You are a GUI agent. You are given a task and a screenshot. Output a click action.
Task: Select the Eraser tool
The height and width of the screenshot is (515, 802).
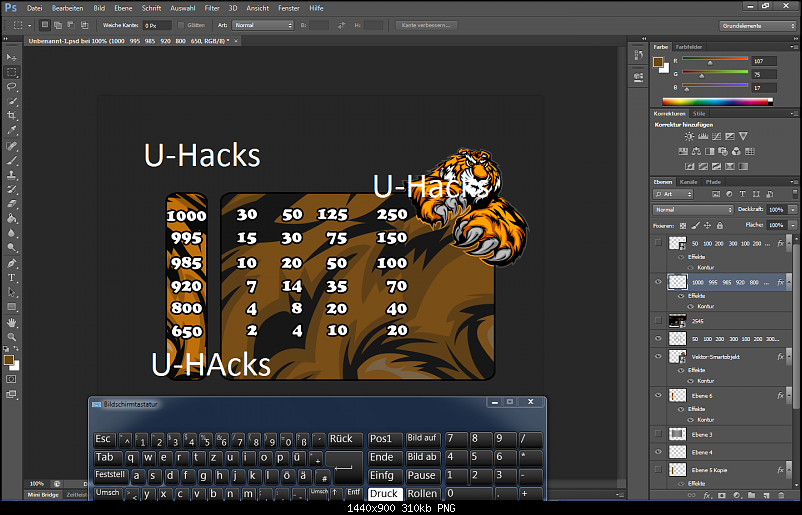[12, 204]
